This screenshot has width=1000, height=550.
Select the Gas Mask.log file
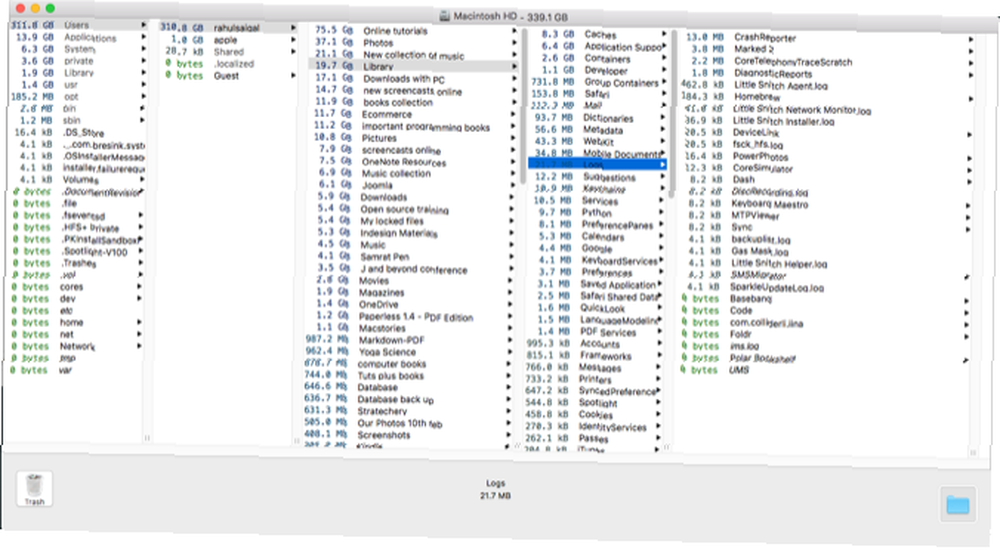click(826, 251)
